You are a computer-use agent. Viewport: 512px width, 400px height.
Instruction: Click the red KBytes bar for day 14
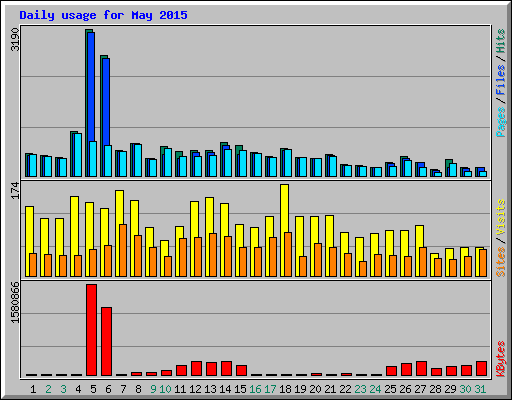click(226, 369)
